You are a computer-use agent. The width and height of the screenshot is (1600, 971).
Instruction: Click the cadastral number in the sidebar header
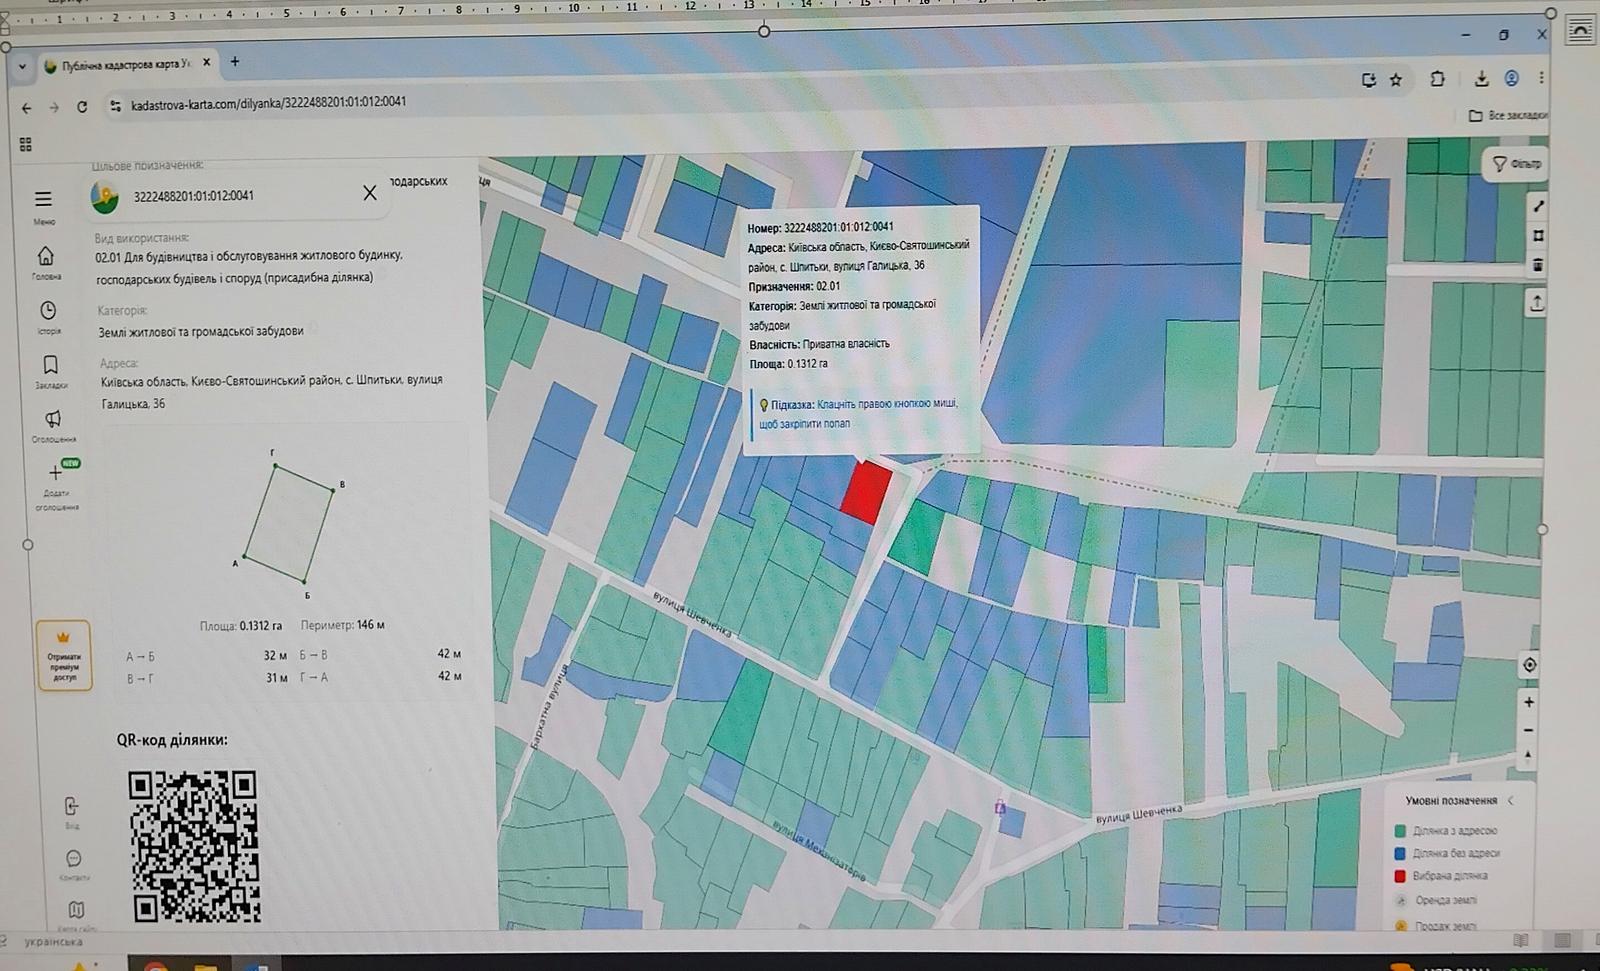pos(194,196)
